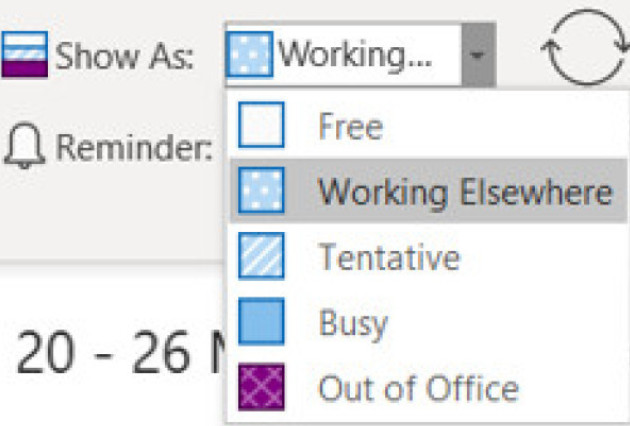Expand the Show As dropdown arrow
This screenshot has width=630, height=426.
click(481, 53)
